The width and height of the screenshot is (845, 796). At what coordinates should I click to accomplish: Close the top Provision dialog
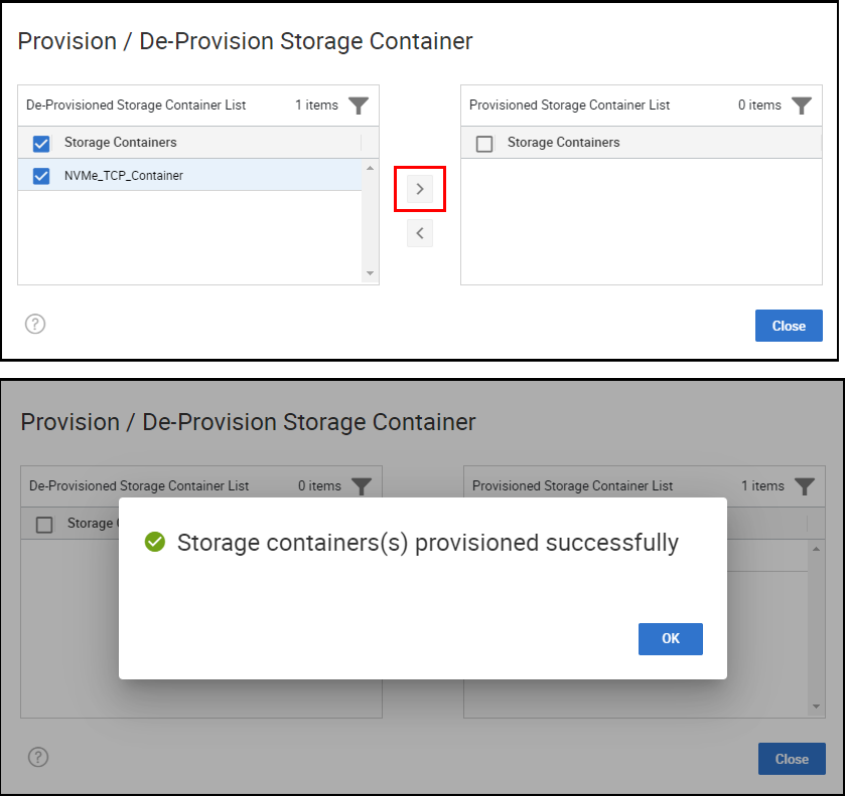click(788, 325)
